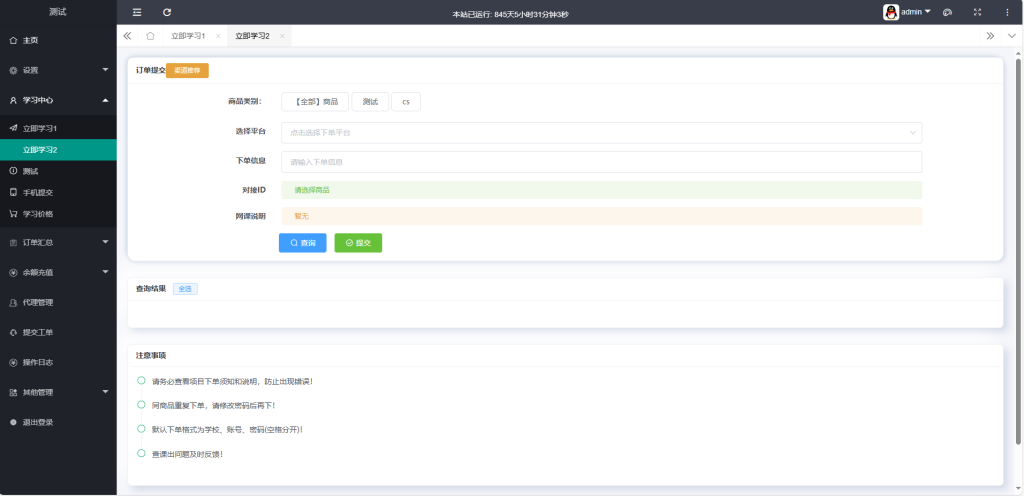
Task: Expand the 订单汇总 sidebar menu
Action: coord(58,242)
